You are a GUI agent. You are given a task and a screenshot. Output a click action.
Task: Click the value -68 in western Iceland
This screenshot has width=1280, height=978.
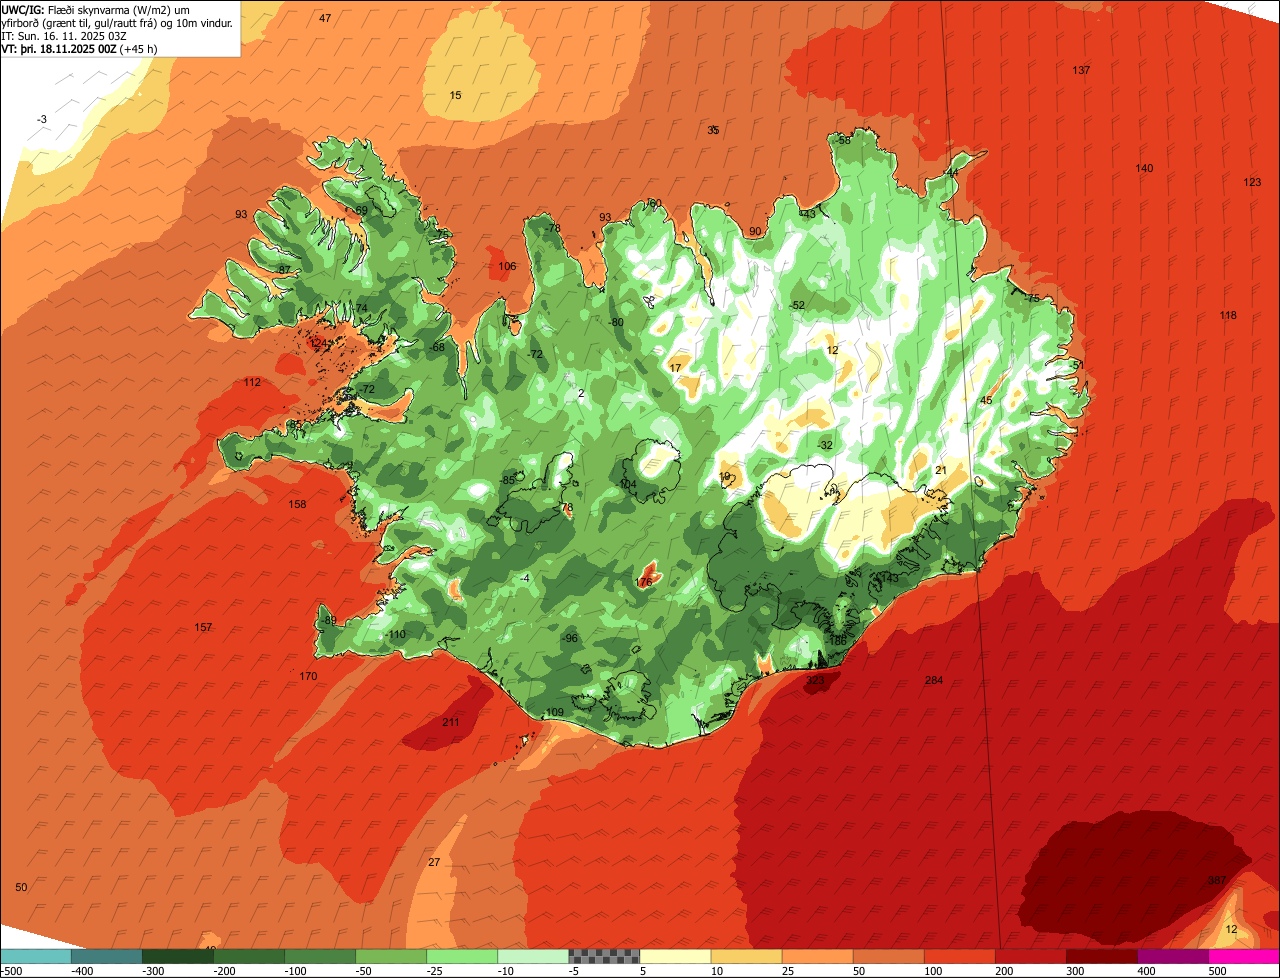click(437, 347)
